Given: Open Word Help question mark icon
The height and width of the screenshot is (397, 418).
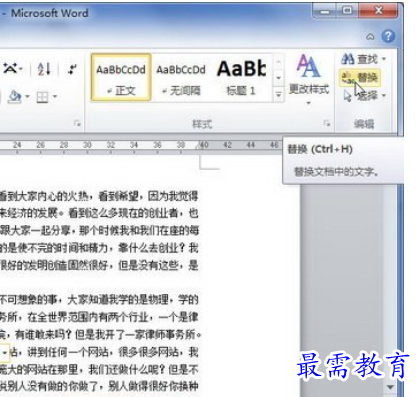Looking at the screenshot, I should point(388,36).
